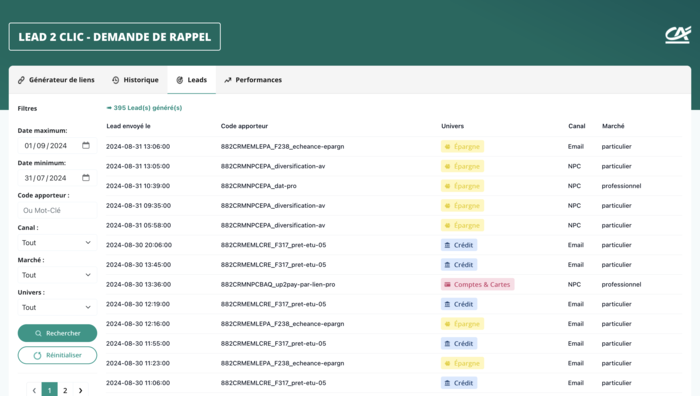Click the Canal column header

pyautogui.click(x=576, y=126)
